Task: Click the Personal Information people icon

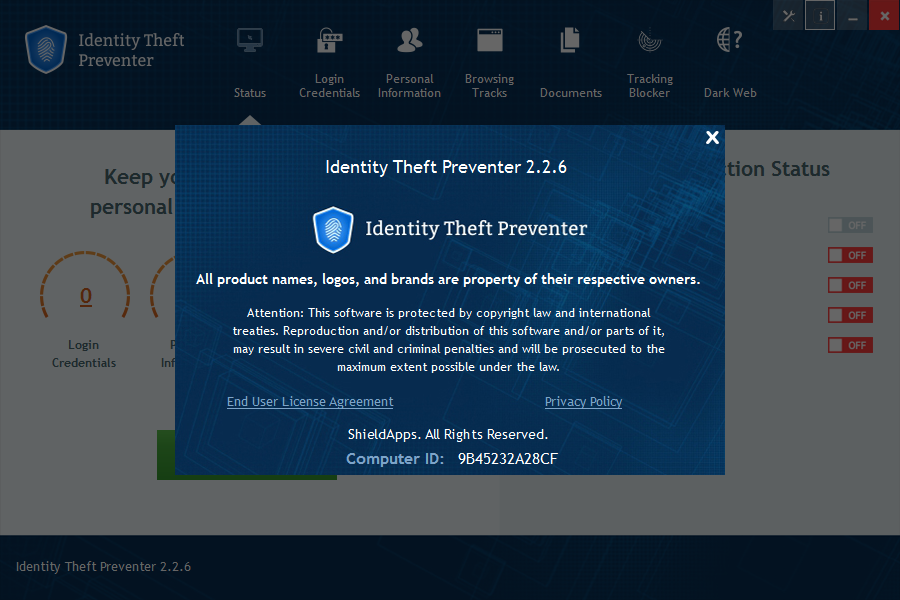Action: pyautogui.click(x=409, y=40)
